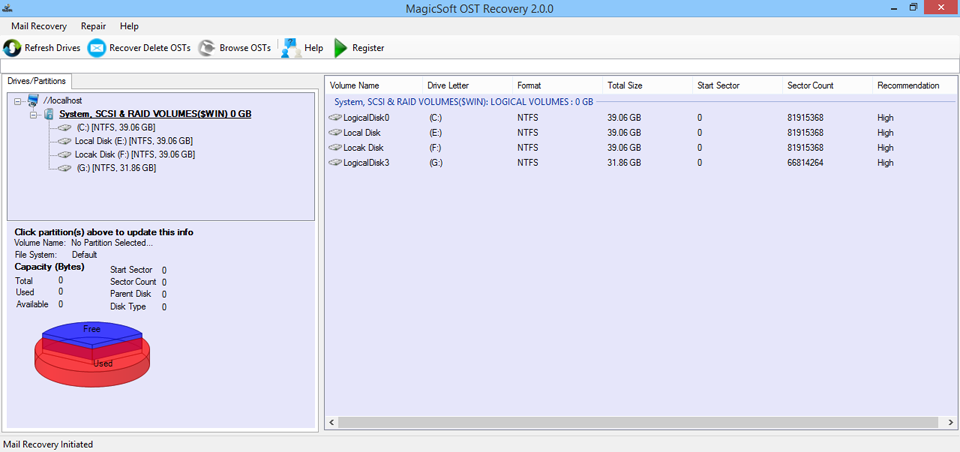
Task: Click the Locak Disk volume name in list
Action: click(364, 148)
